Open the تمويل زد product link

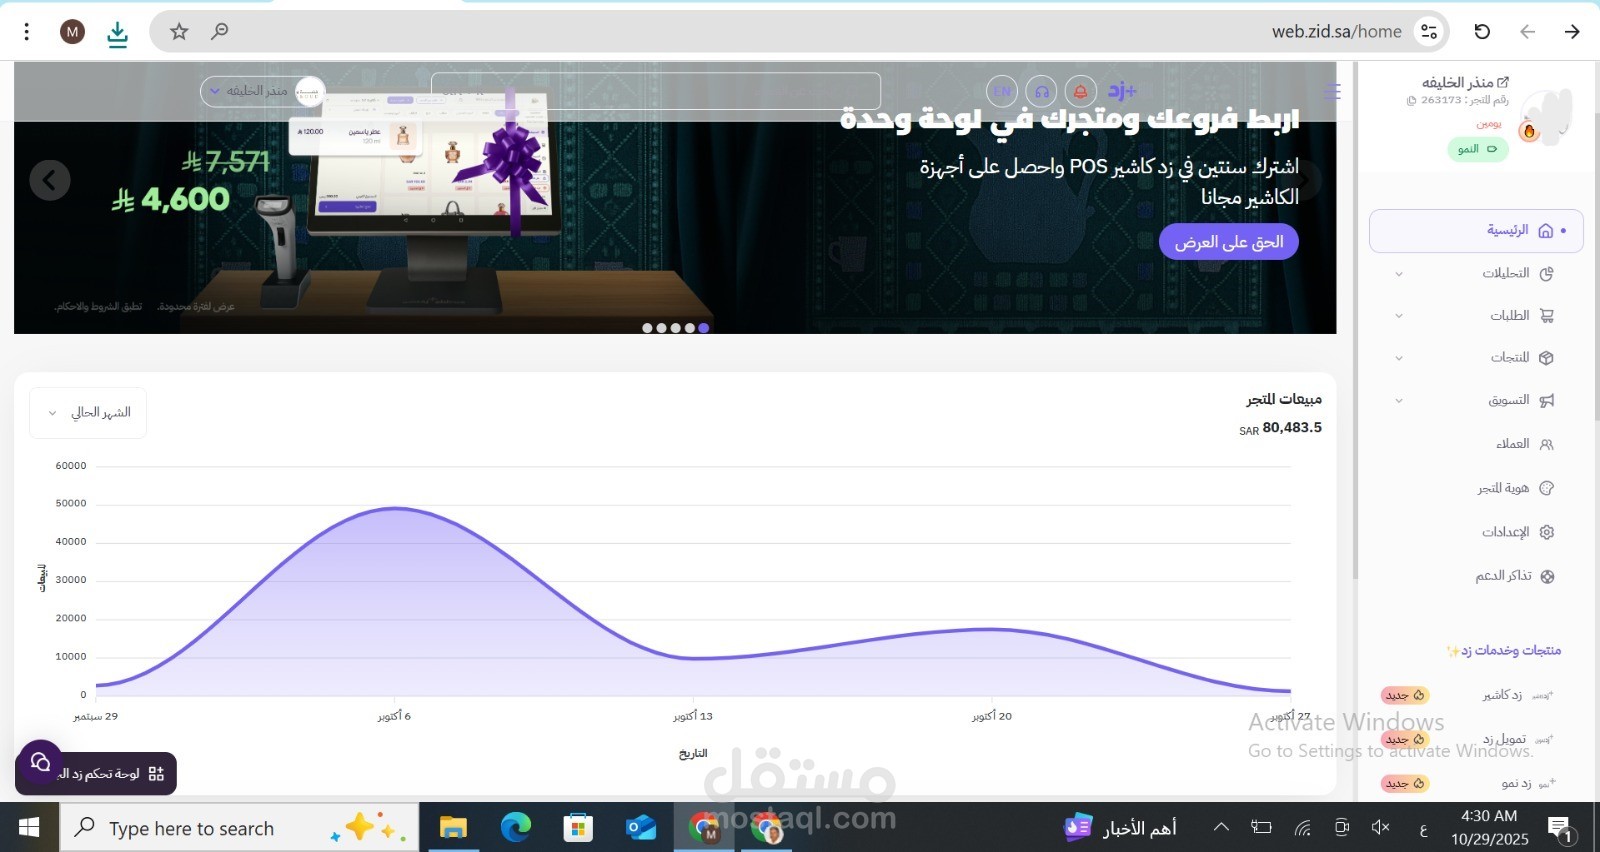1505,739
